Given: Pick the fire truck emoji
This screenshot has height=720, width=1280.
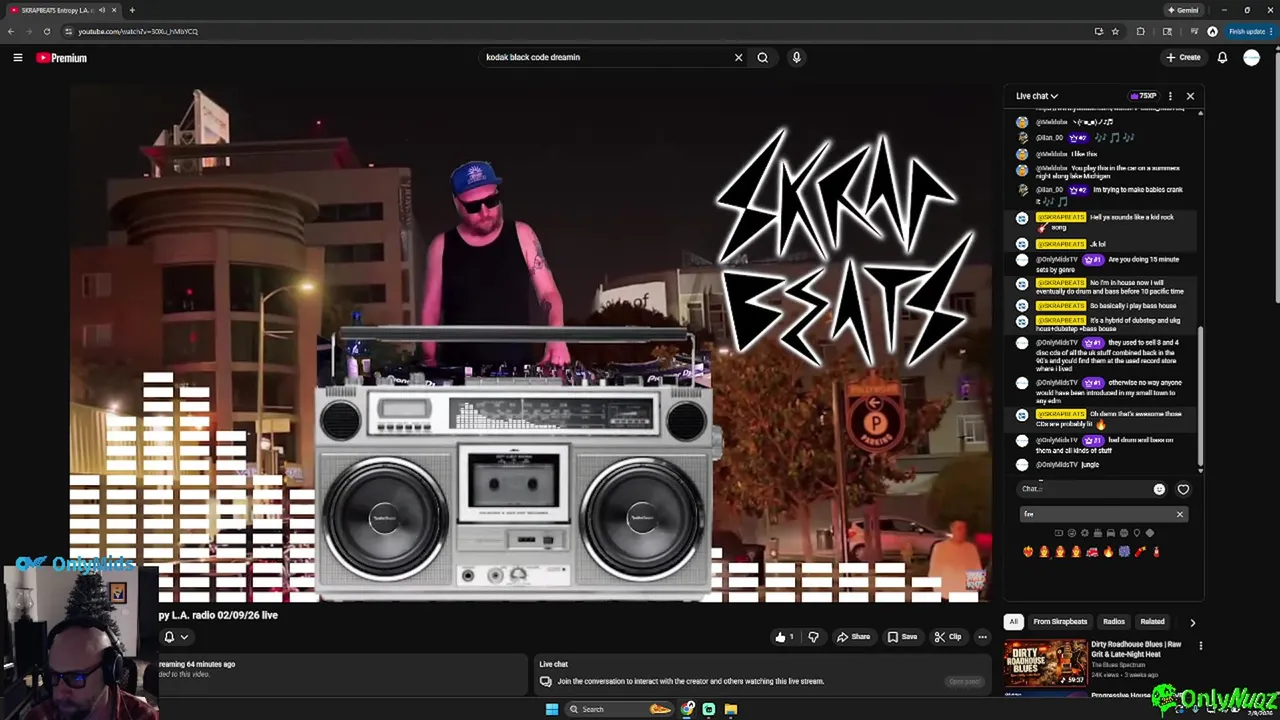Looking at the screenshot, I should pyautogui.click(x=1092, y=552).
